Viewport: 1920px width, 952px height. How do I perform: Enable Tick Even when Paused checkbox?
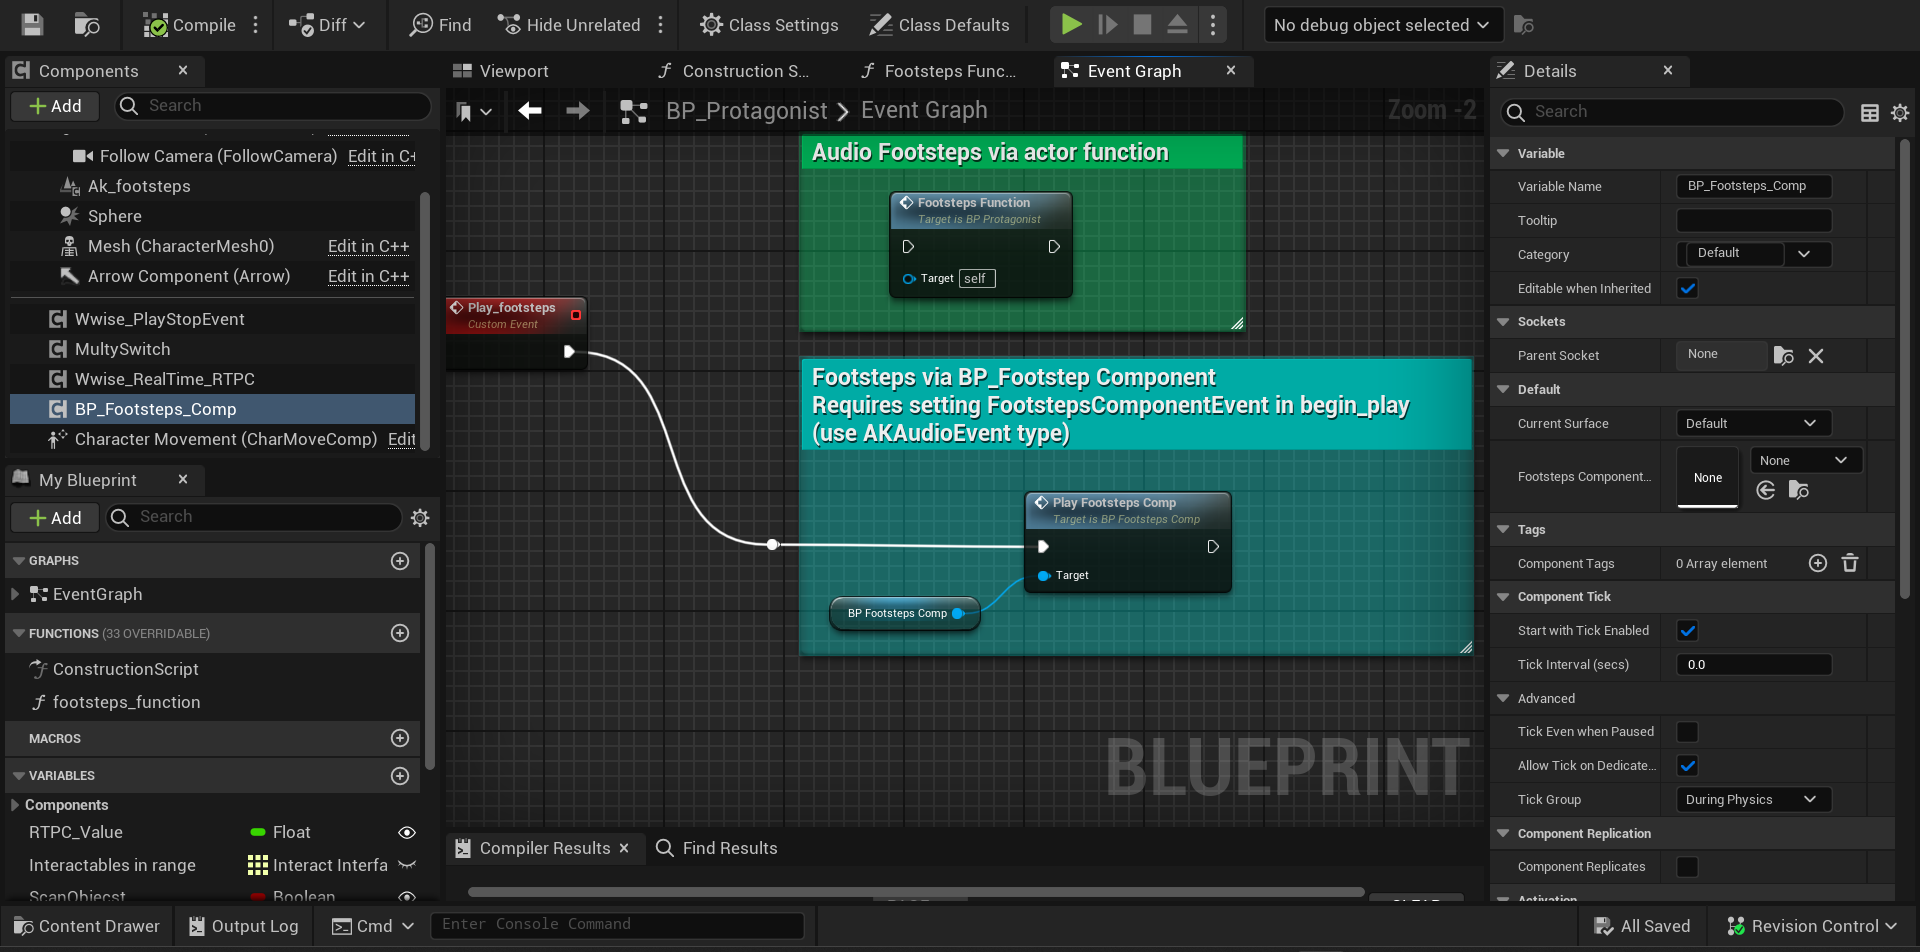tap(1688, 732)
